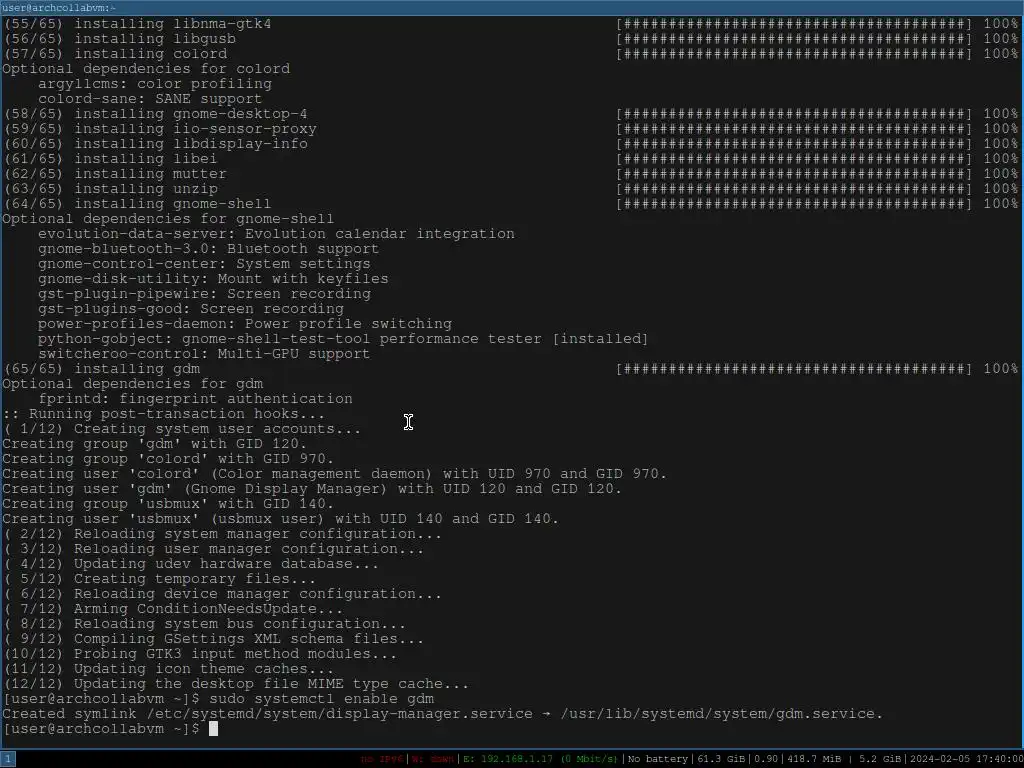Click the "Creating user 'usbmux'" line
Image resolution: width=1024 pixels, height=768 pixels.
281,519
